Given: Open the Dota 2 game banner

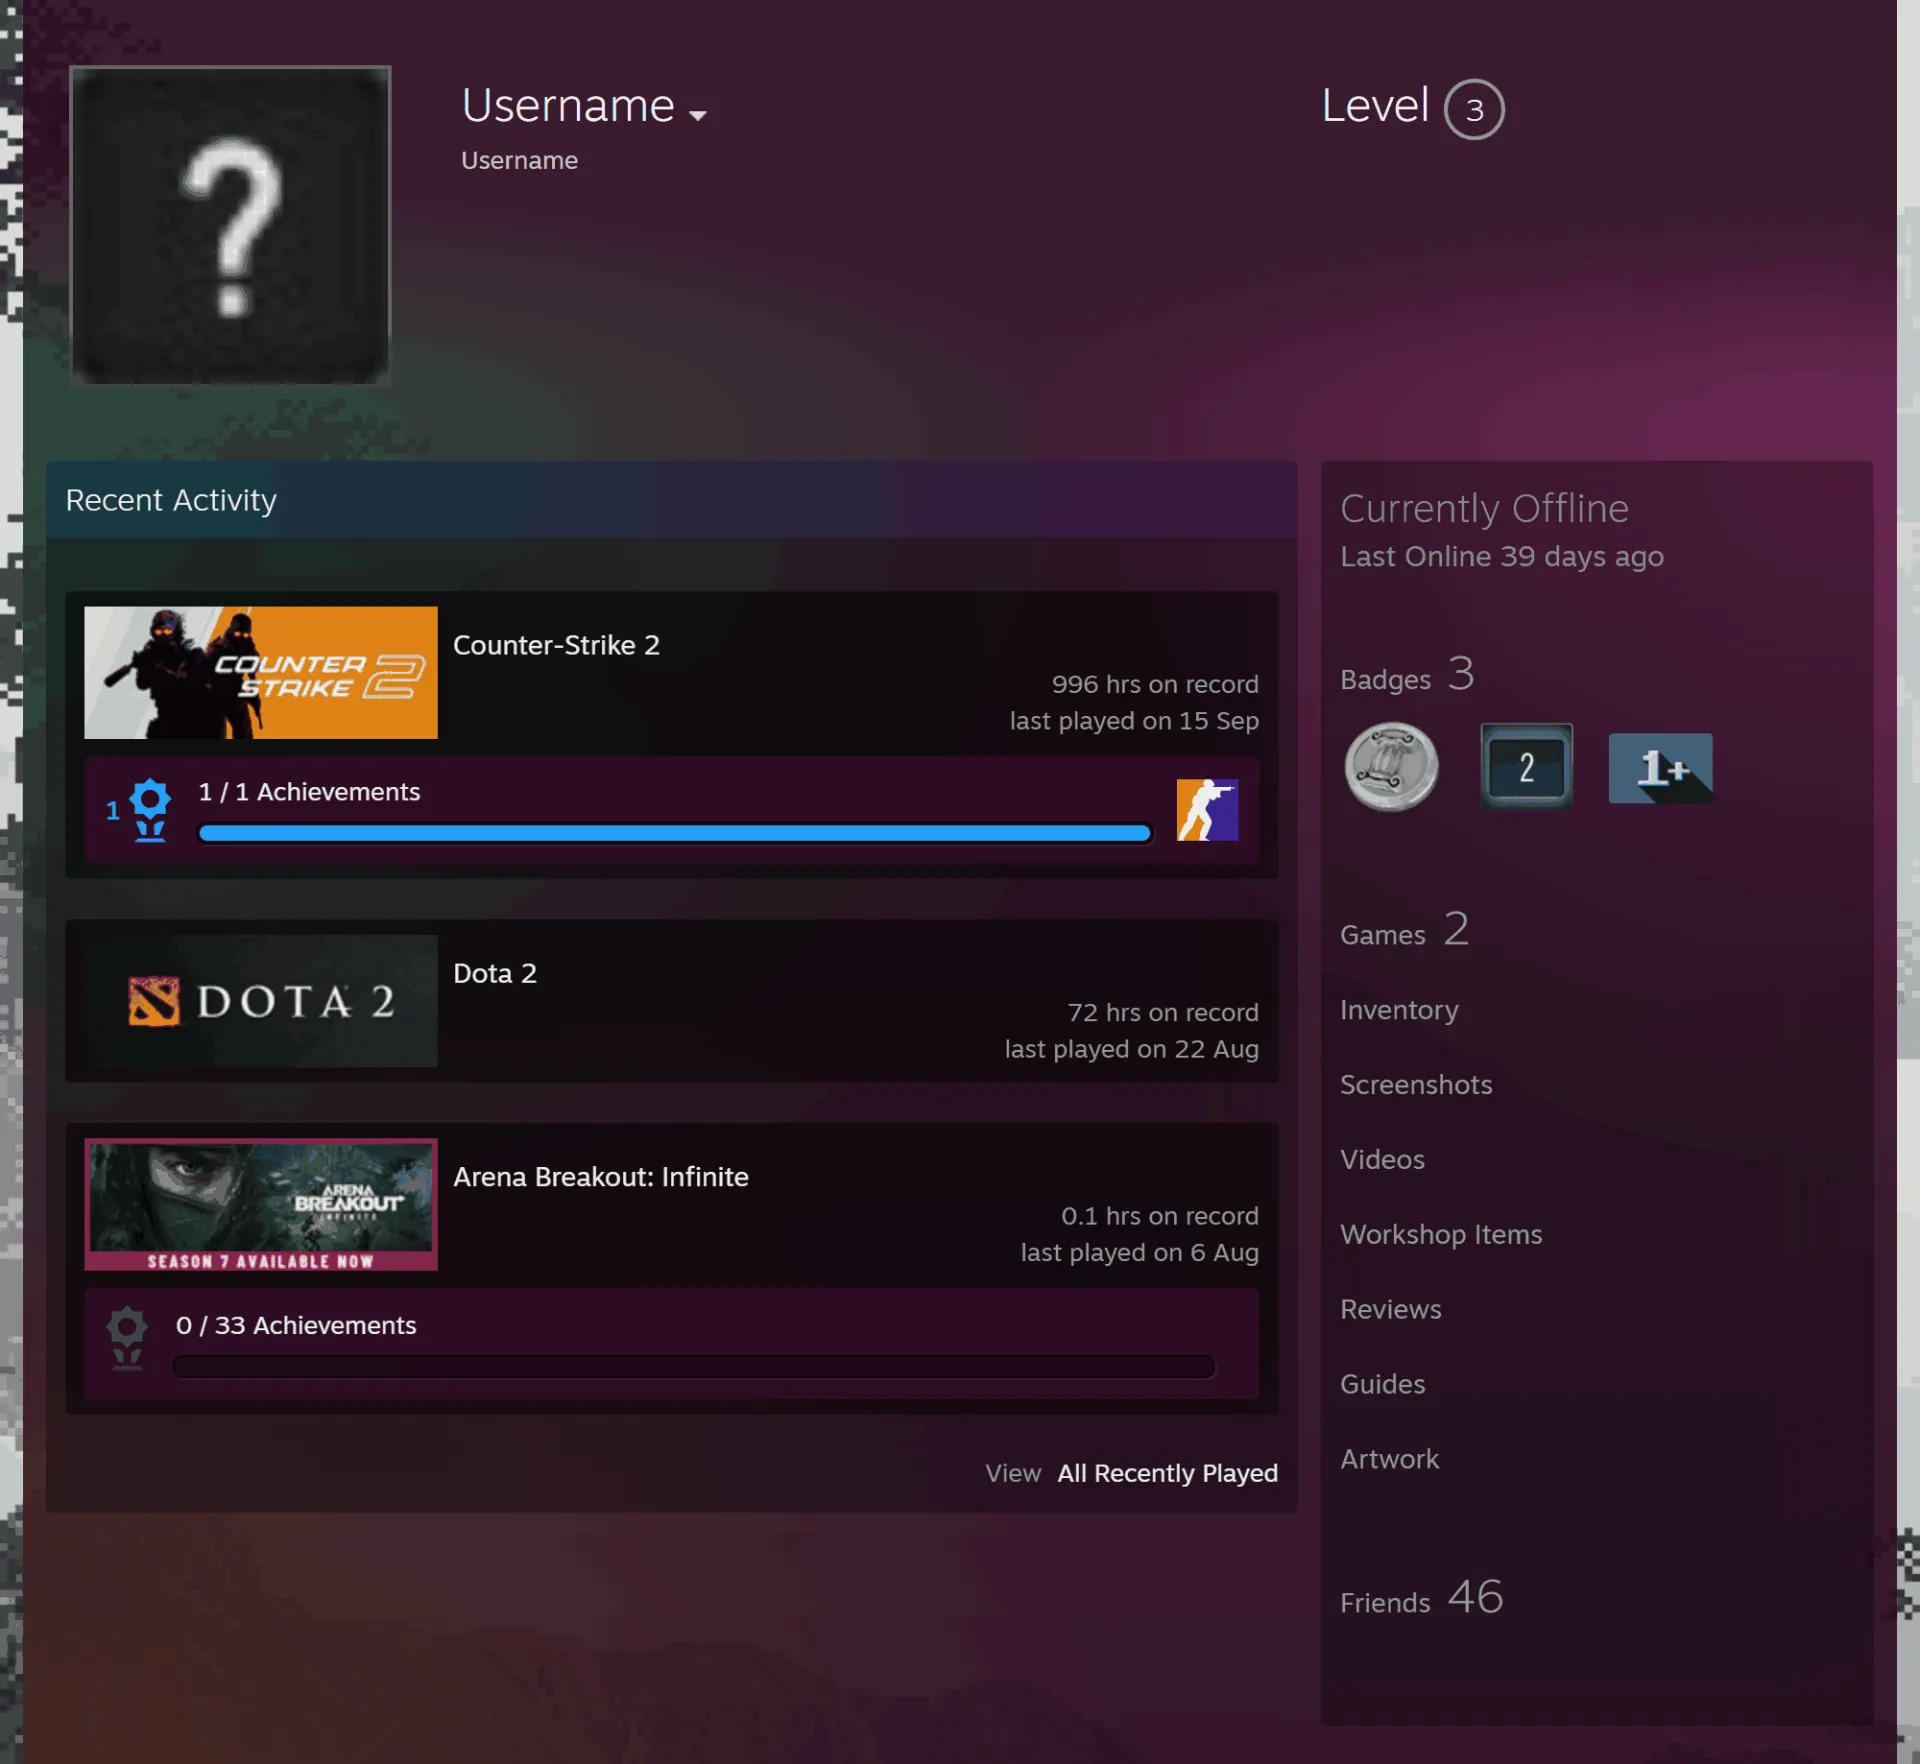Looking at the screenshot, I should 261,1000.
